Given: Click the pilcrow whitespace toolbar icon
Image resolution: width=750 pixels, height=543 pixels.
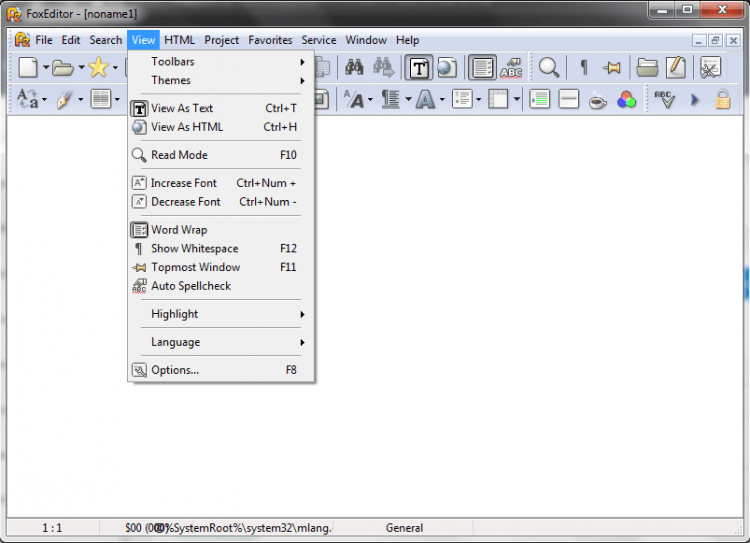Looking at the screenshot, I should [x=584, y=67].
